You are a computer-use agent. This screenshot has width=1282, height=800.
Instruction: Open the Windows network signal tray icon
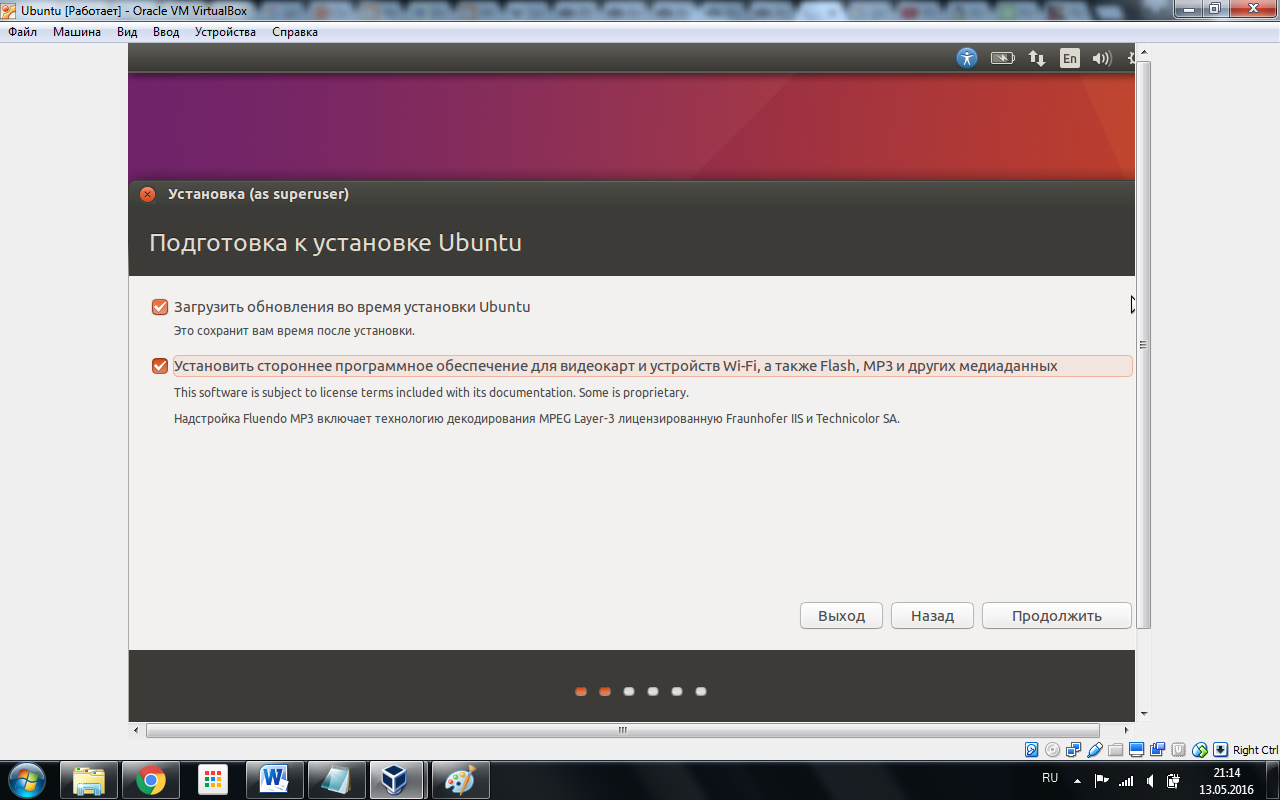[x=1126, y=781]
